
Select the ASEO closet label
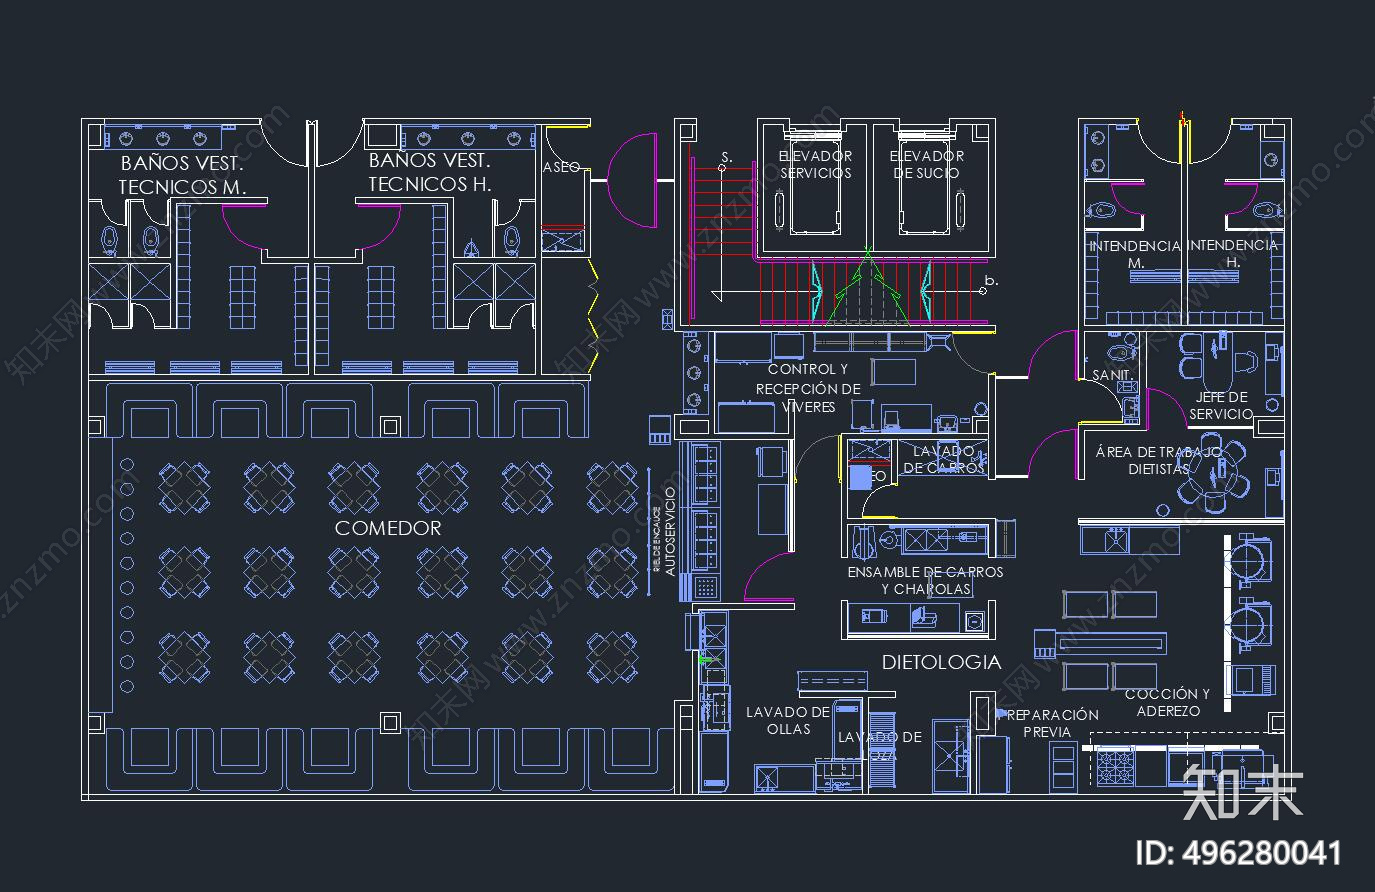tap(562, 167)
